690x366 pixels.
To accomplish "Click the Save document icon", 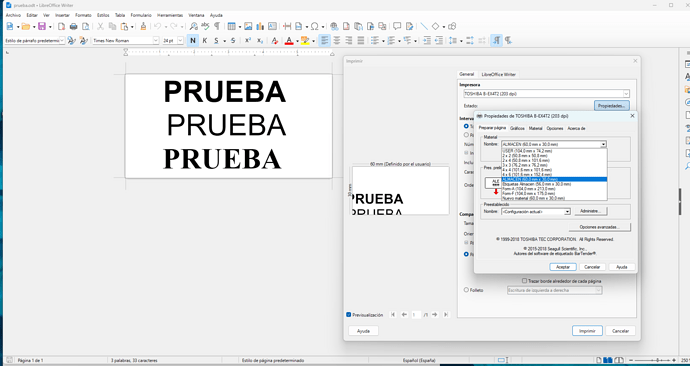I will coord(42,26).
